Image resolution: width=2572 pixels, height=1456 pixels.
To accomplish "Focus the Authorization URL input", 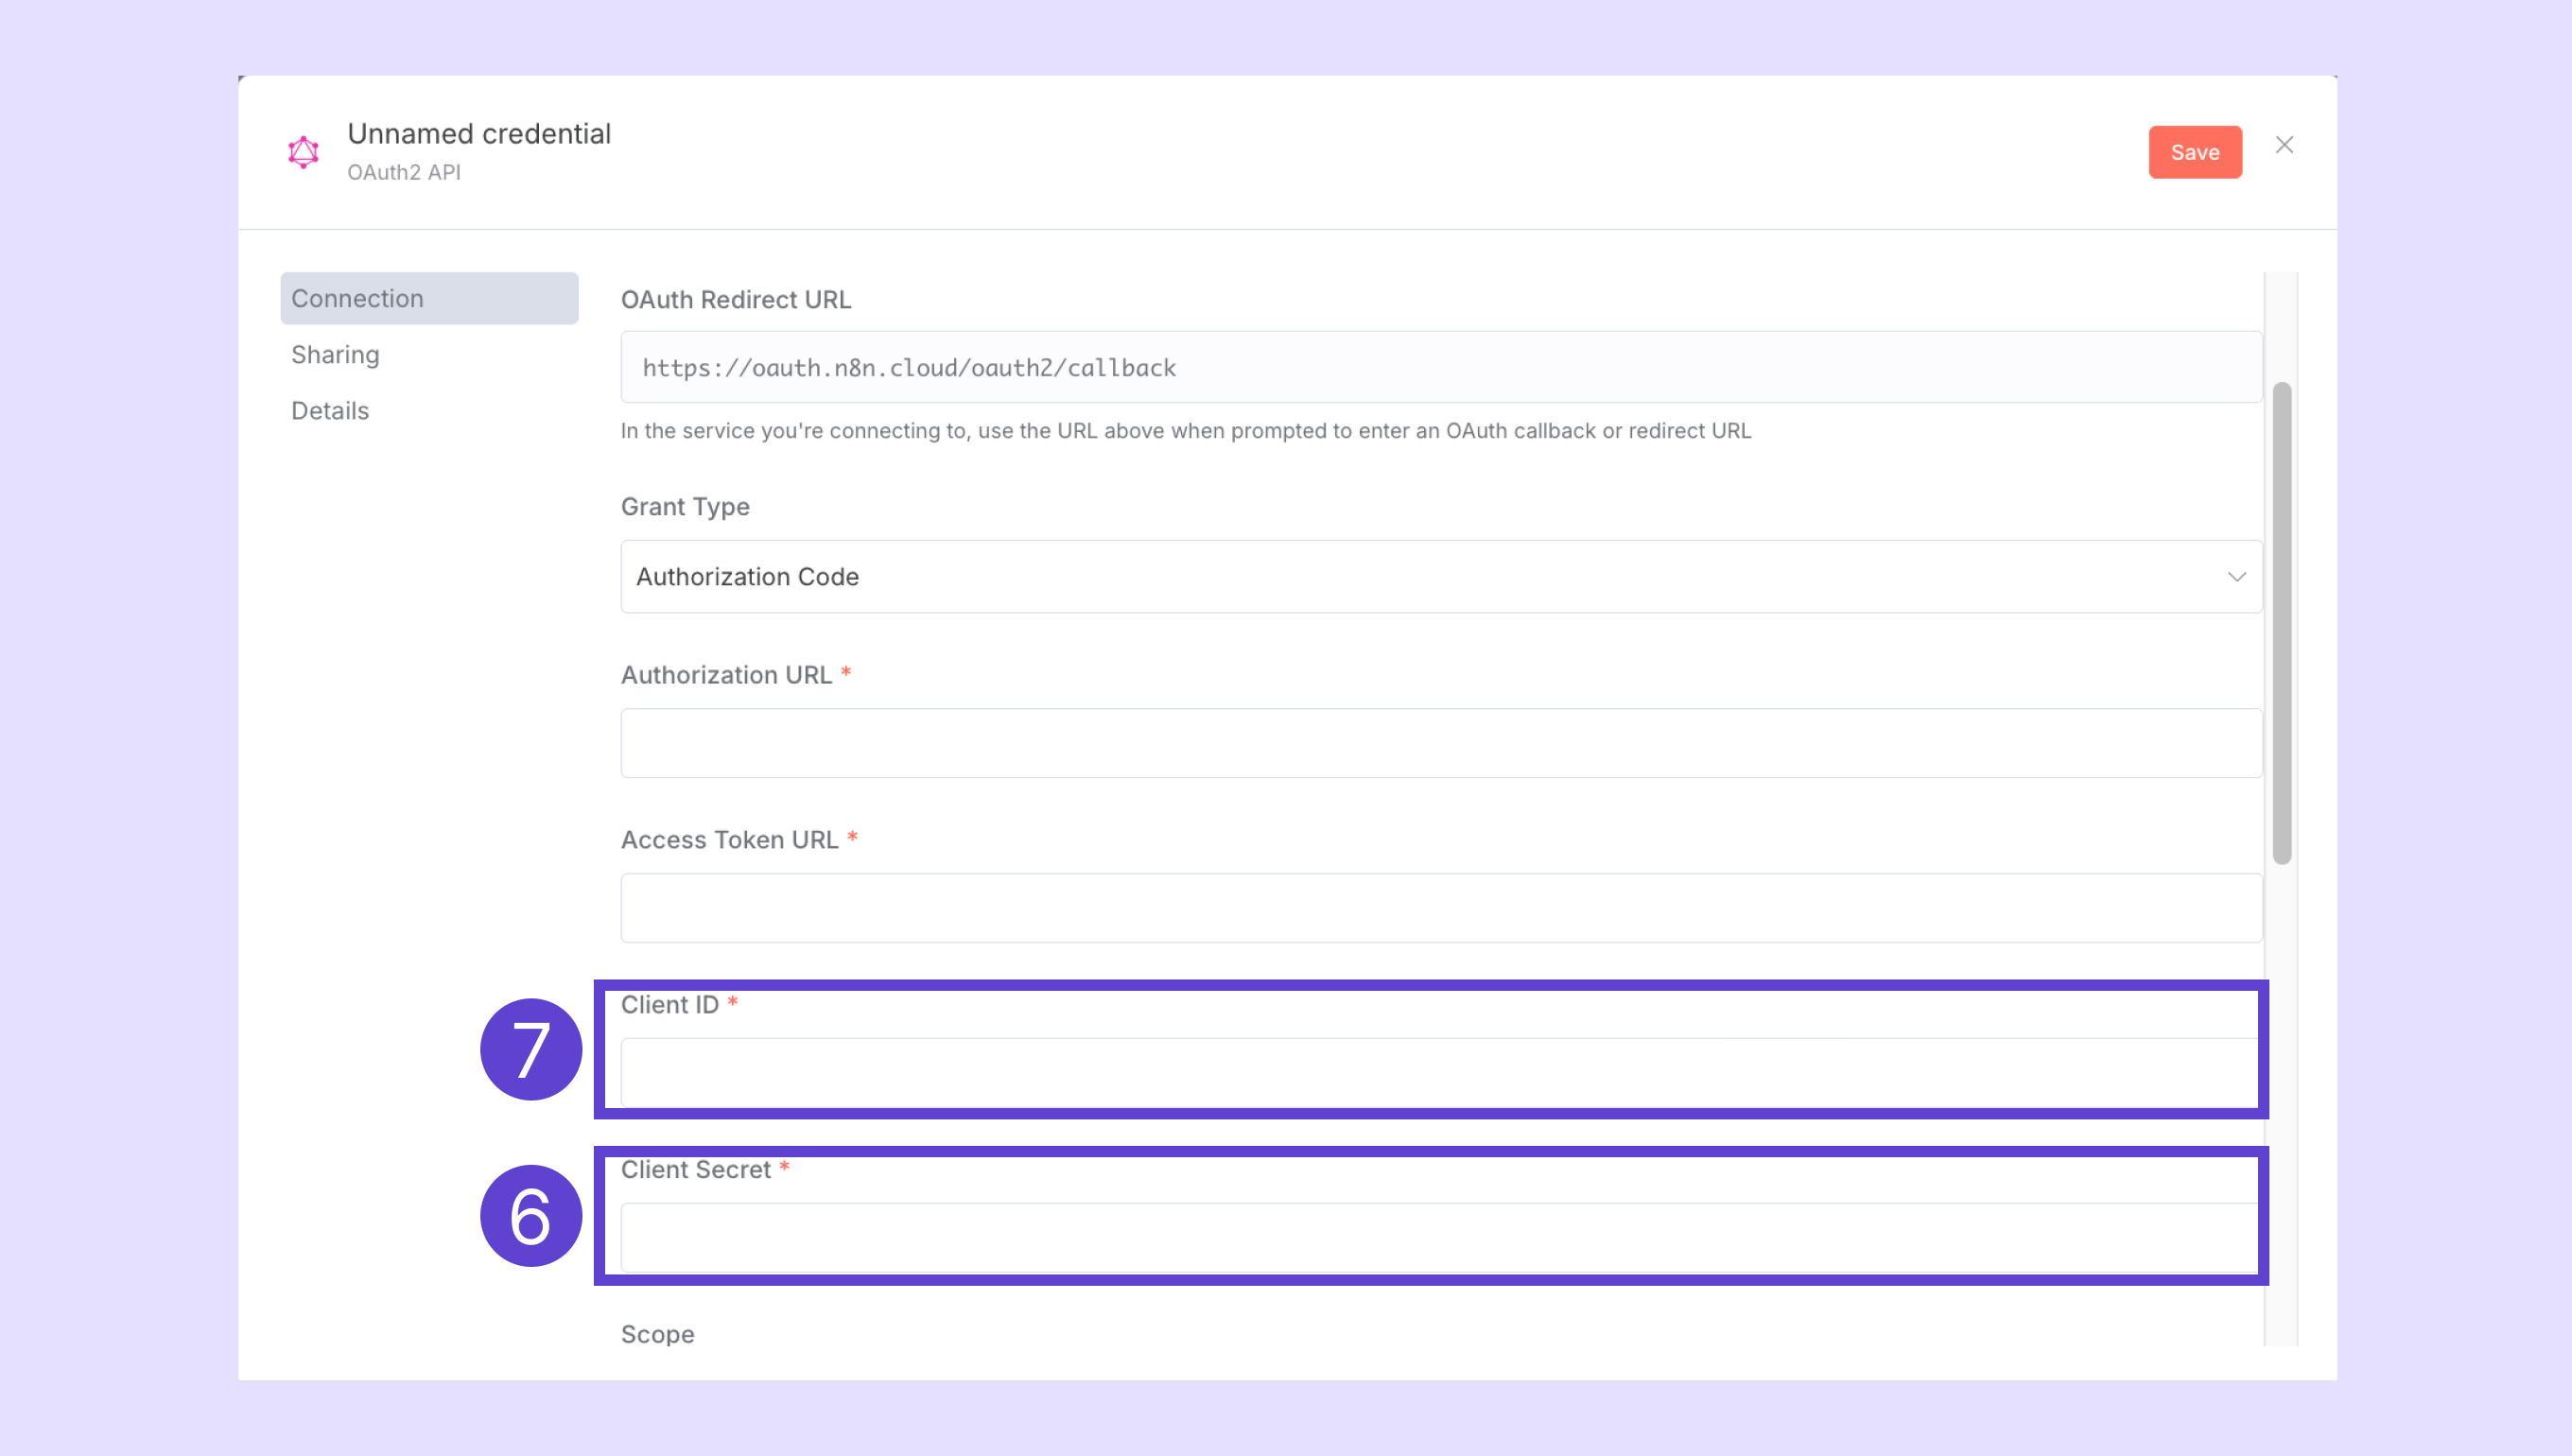I will [1440, 743].
